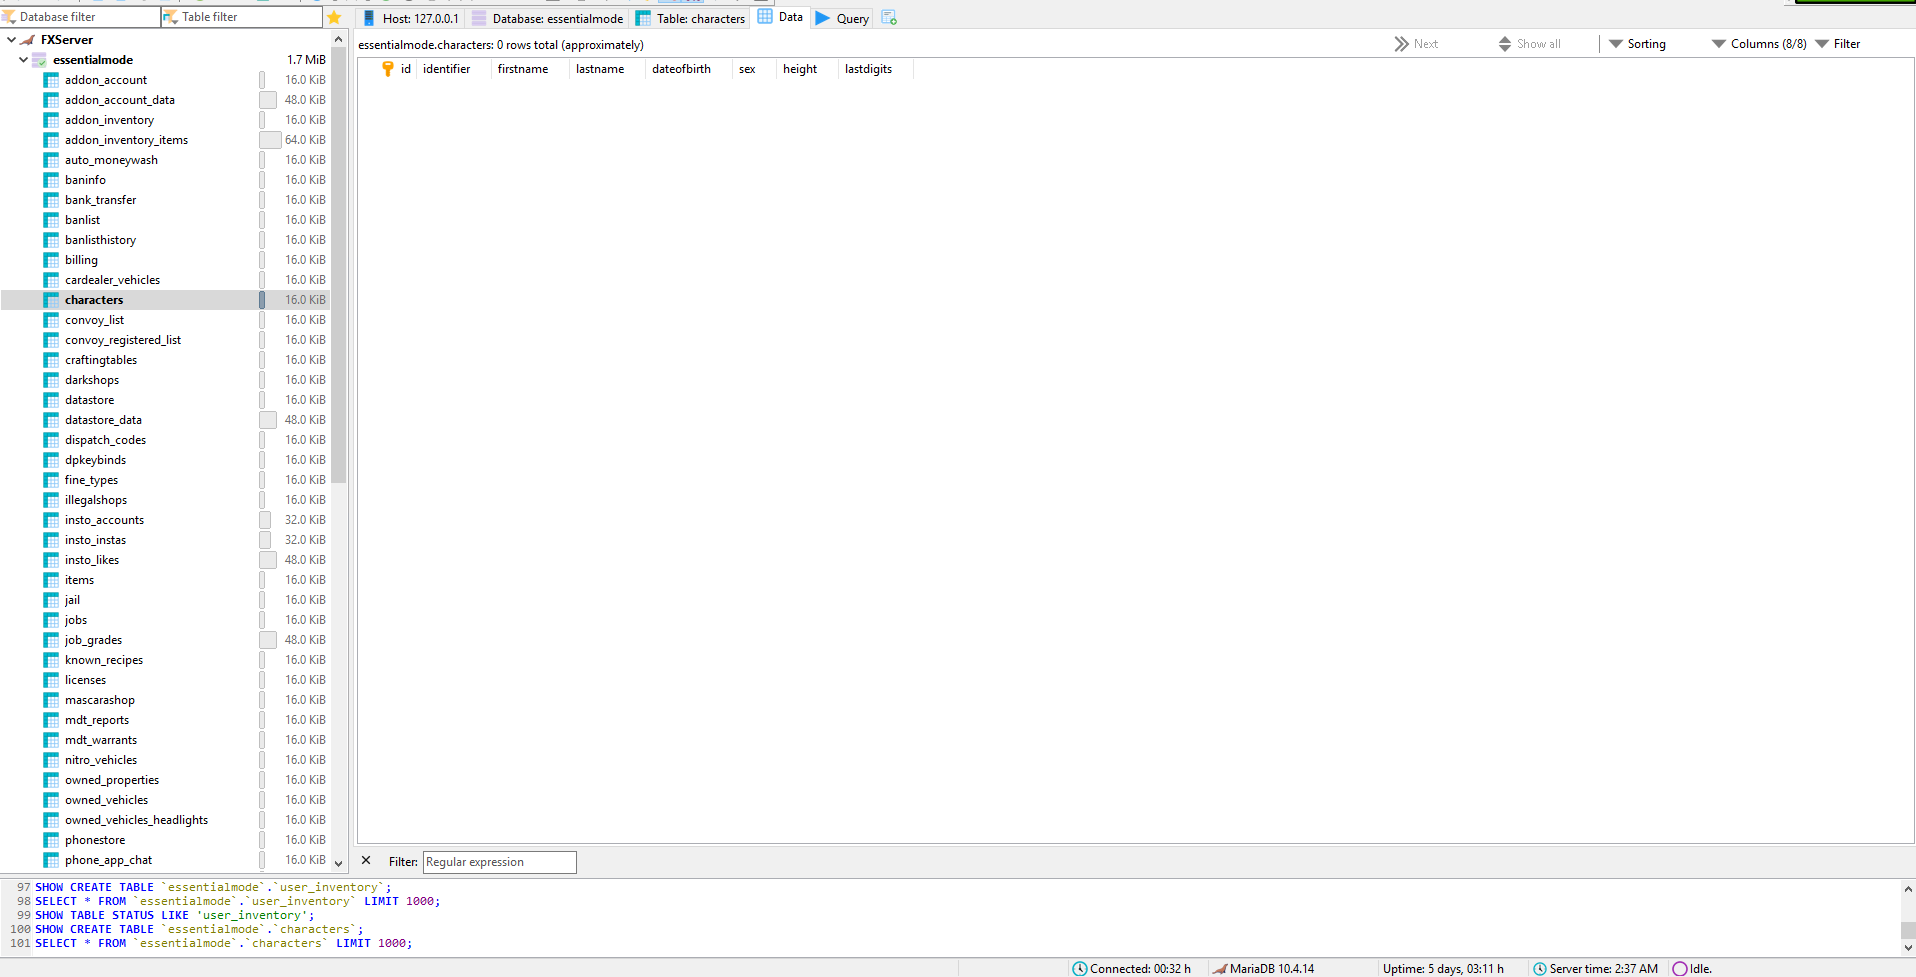Toggle 'Show all' rows

(1528, 43)
